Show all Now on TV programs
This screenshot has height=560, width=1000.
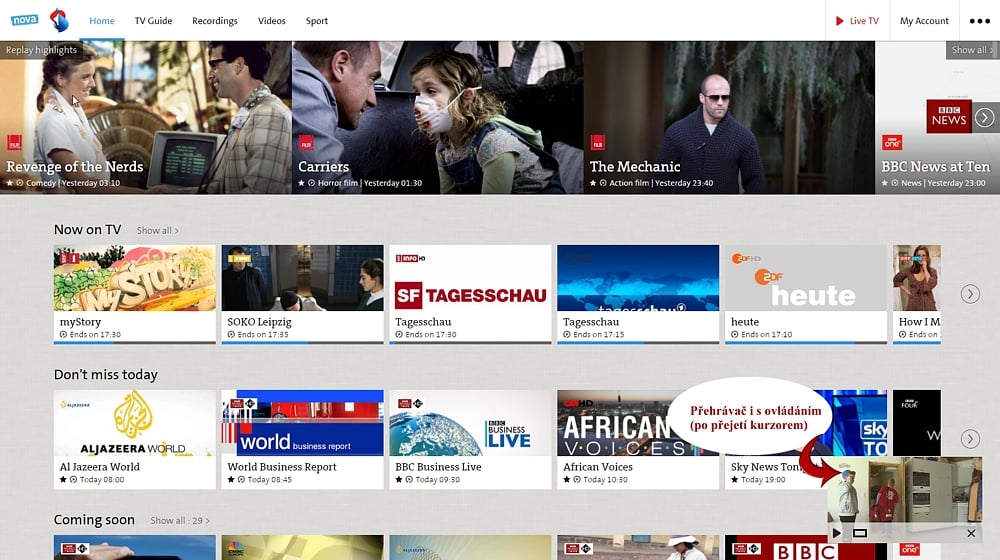pos(157,231)
